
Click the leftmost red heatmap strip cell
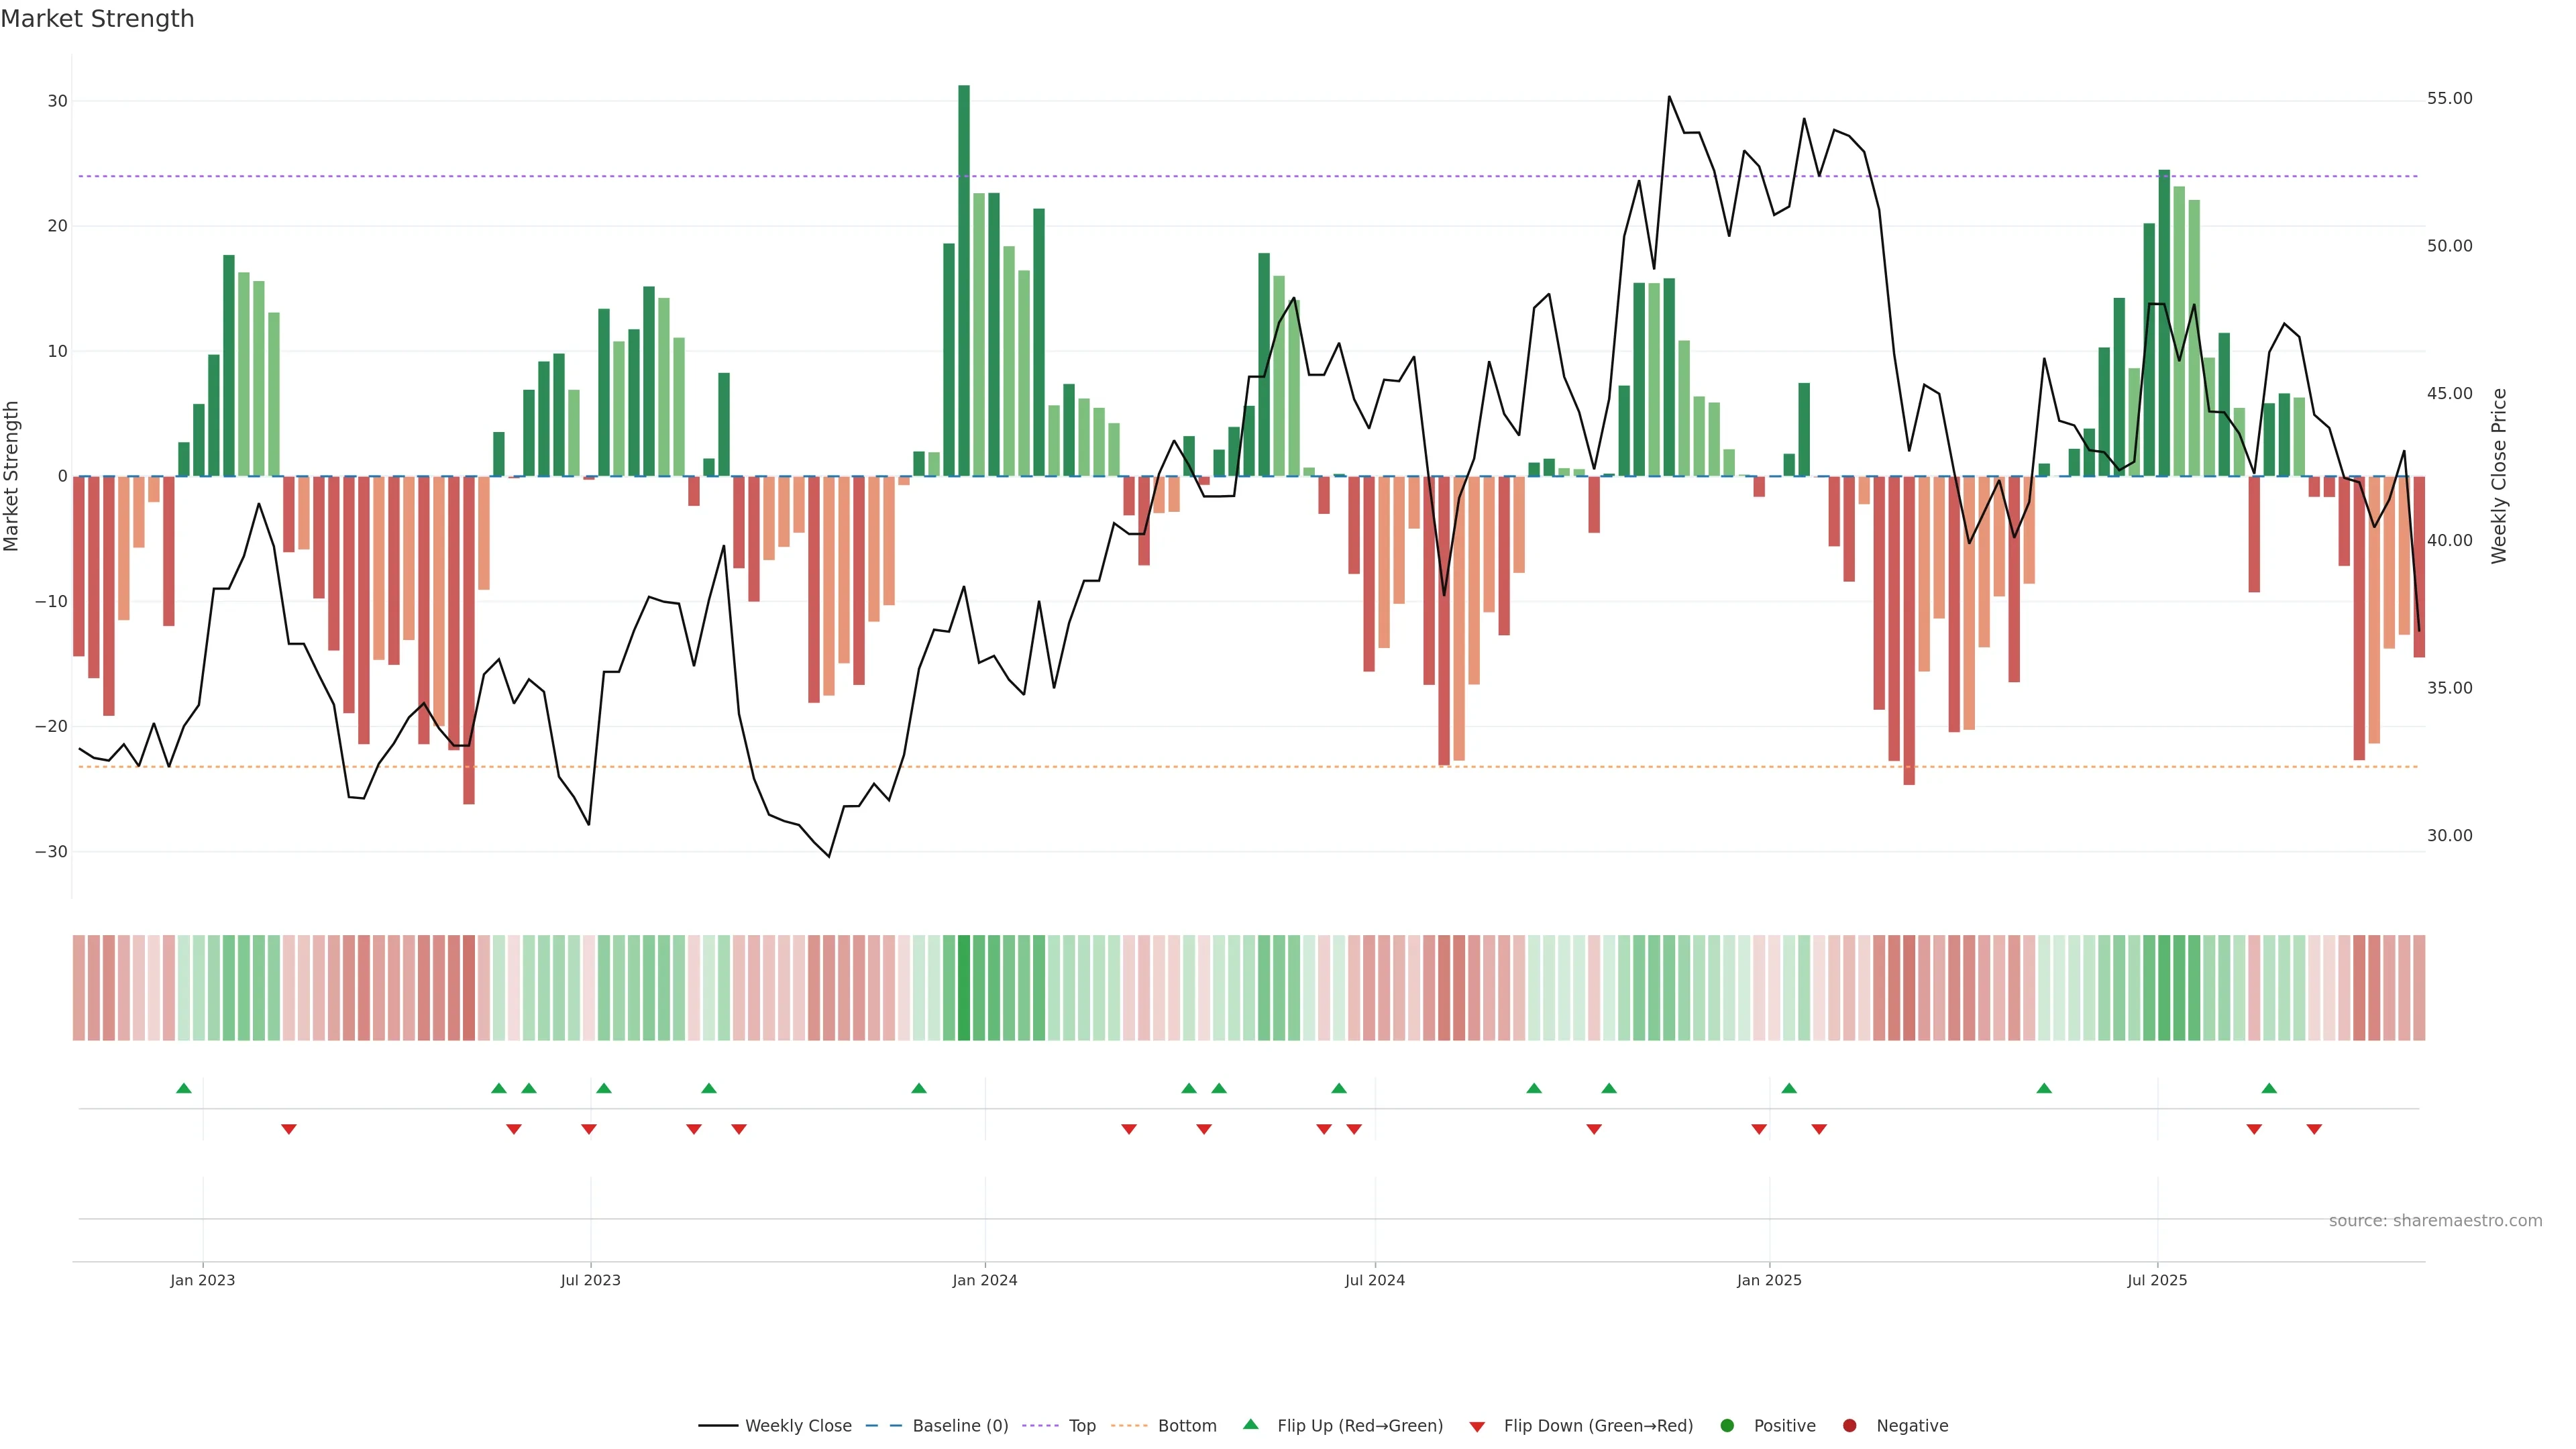pos(79,988)
